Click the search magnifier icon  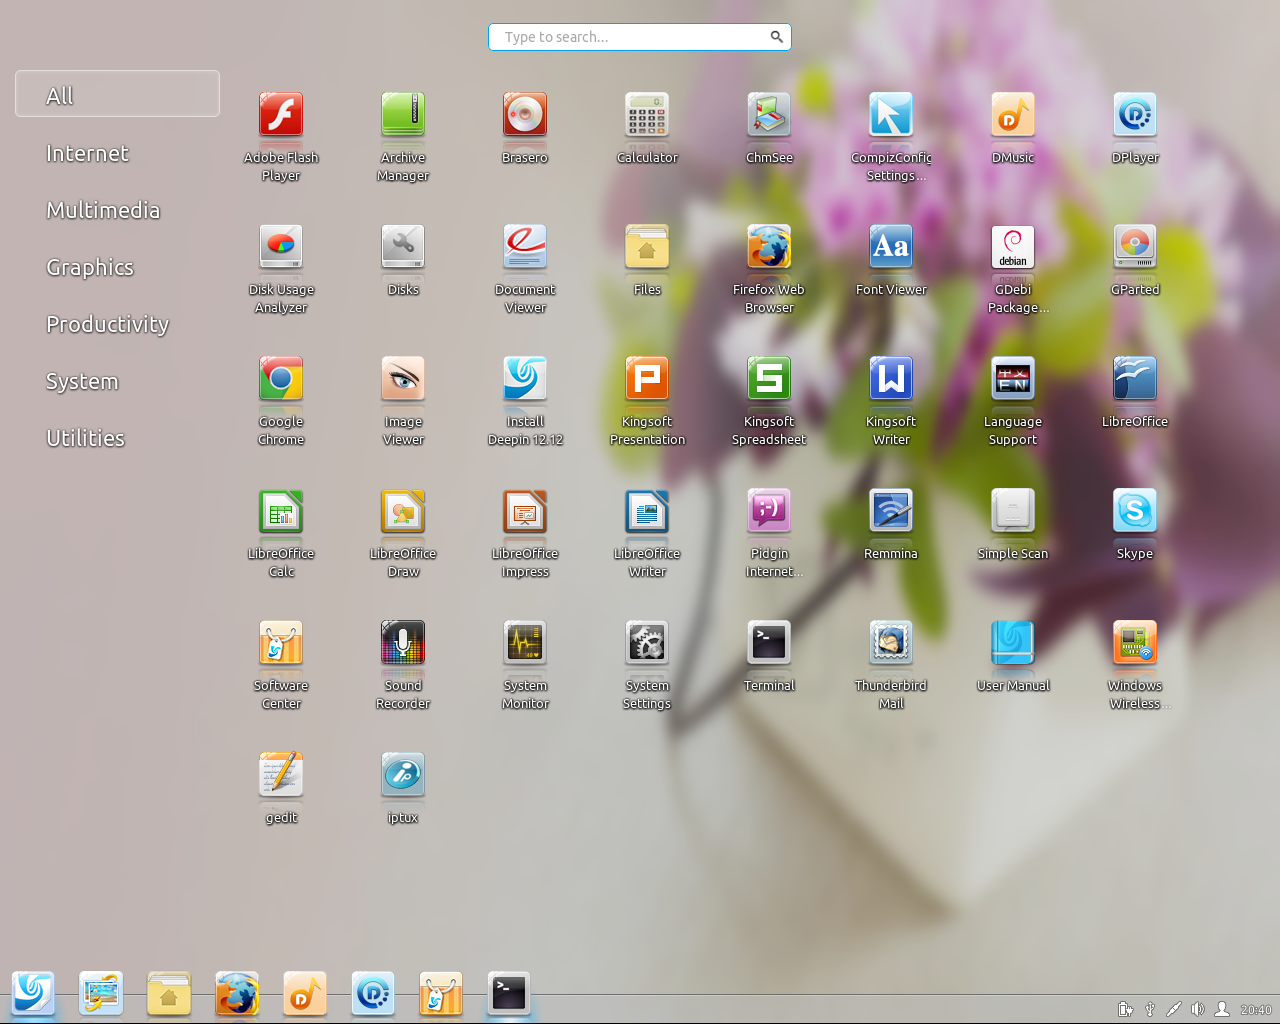776,37
